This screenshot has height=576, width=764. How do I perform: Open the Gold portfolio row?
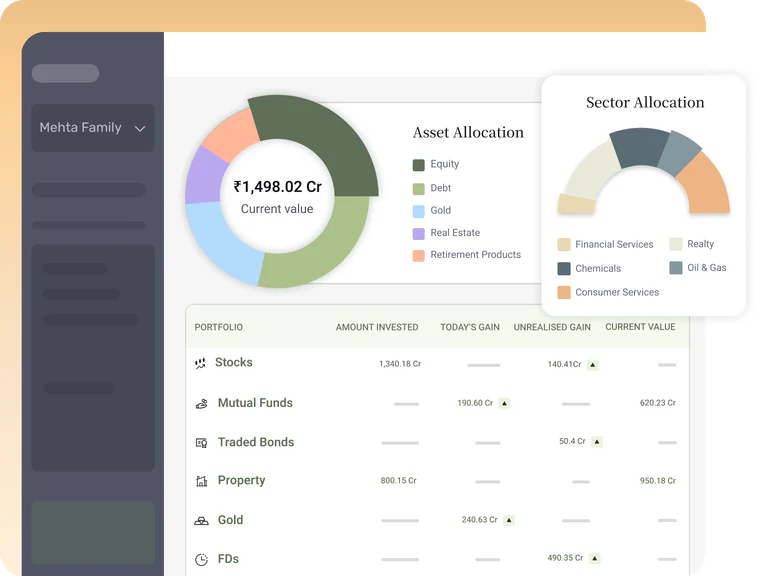coord(437,520)
